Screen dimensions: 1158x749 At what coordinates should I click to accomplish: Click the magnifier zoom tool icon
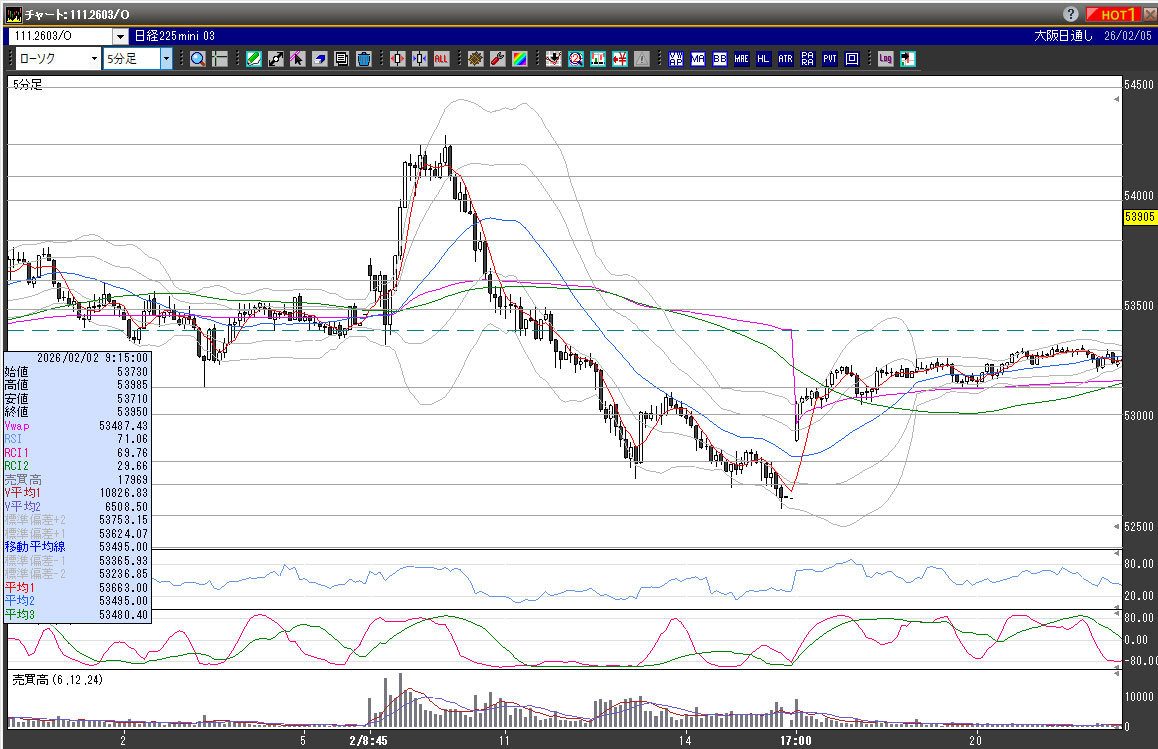tap(198, 59)
